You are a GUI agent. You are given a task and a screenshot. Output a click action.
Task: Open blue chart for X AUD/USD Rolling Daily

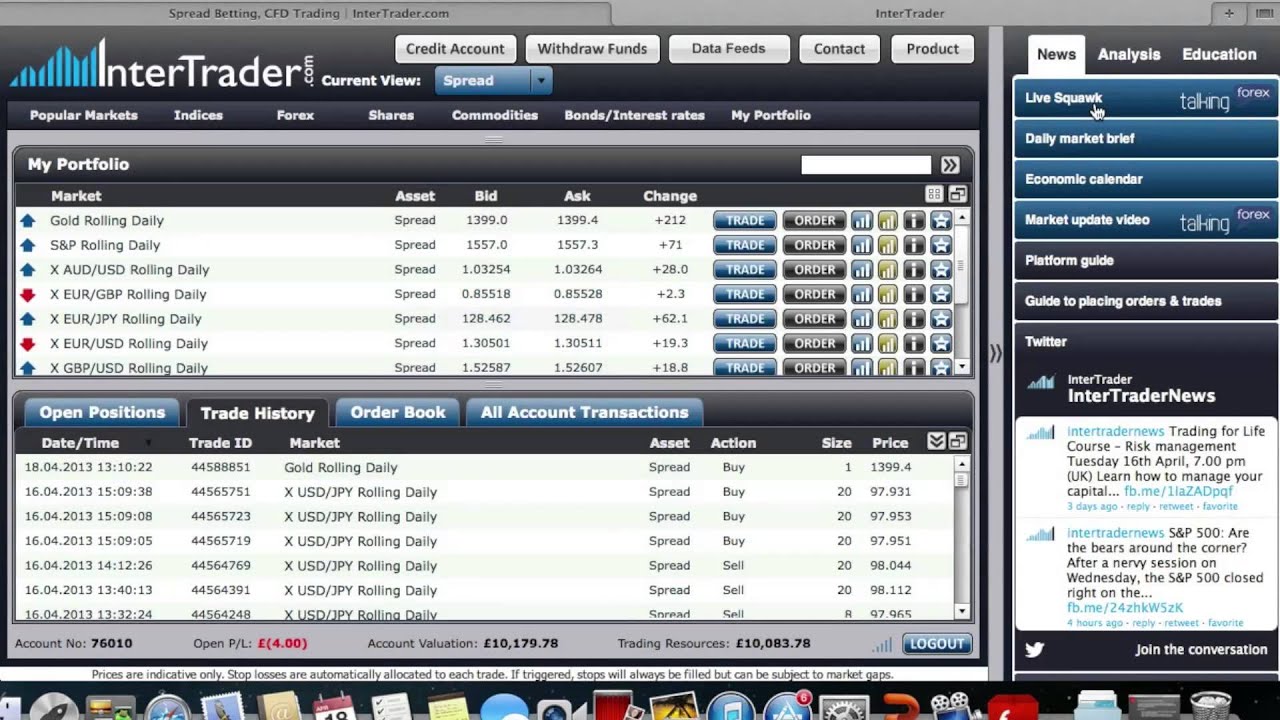point(861,269)
